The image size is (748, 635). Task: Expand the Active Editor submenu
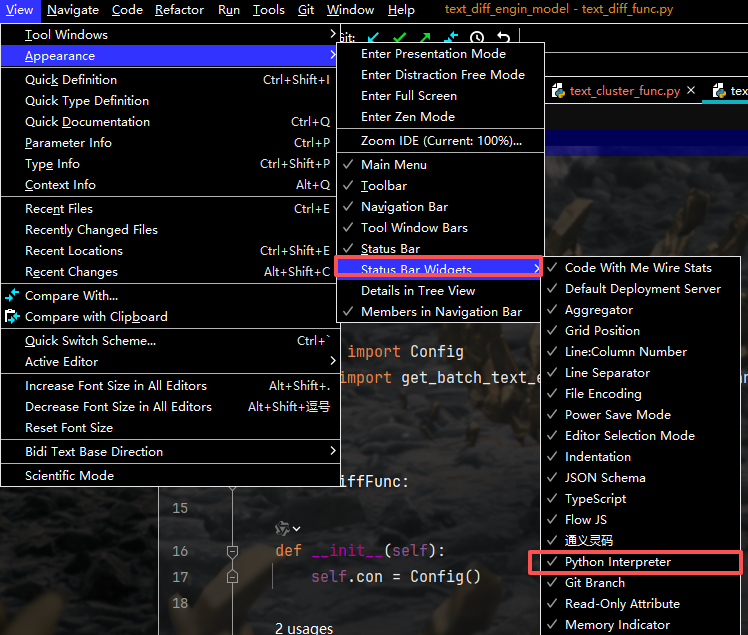tap(169, 362)
